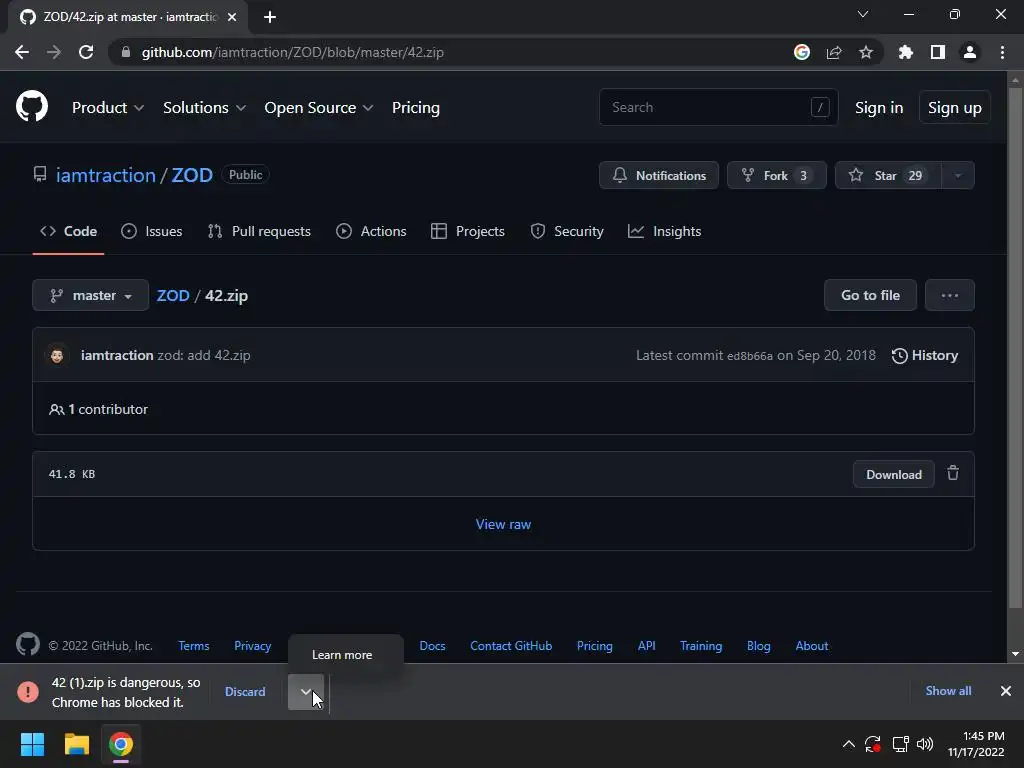The width and height of the screenshot is (1024, 768).
Task: Open the Insights tab
Action: pyautogui.click(x=664, y=231)
